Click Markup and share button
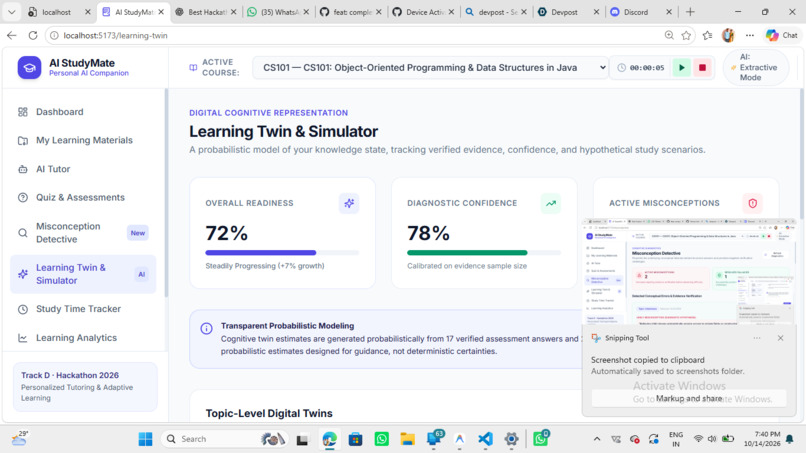 point(689,398)
